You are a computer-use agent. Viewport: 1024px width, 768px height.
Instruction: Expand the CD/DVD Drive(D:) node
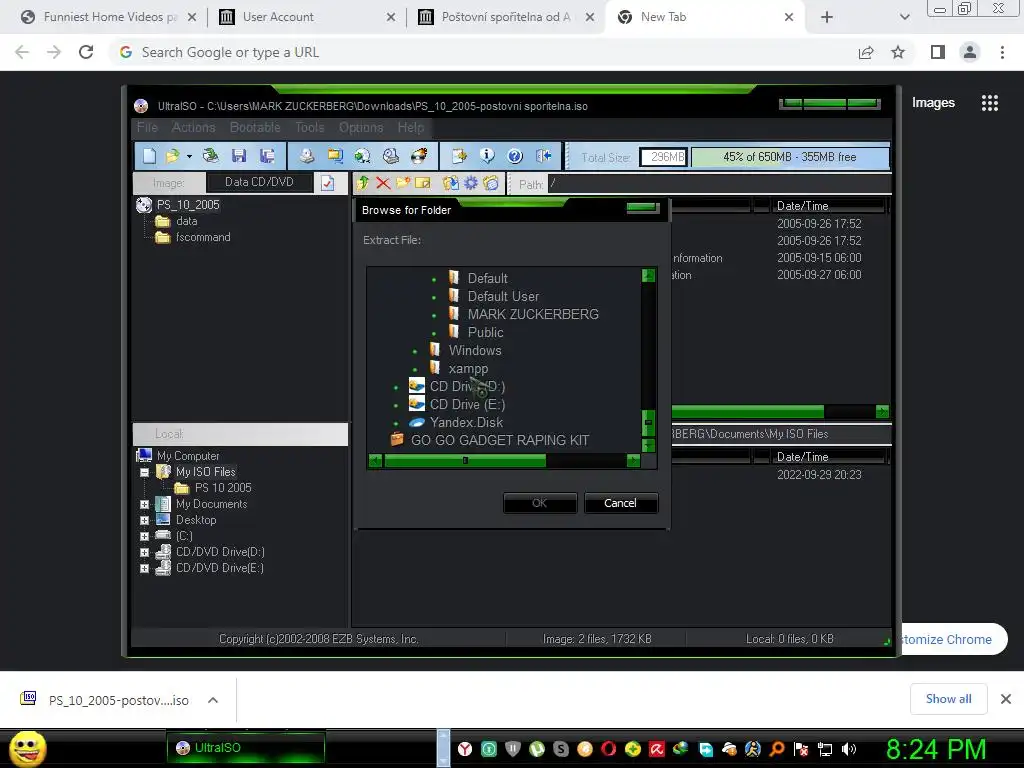pyautogui.click(x=144, y=552)
